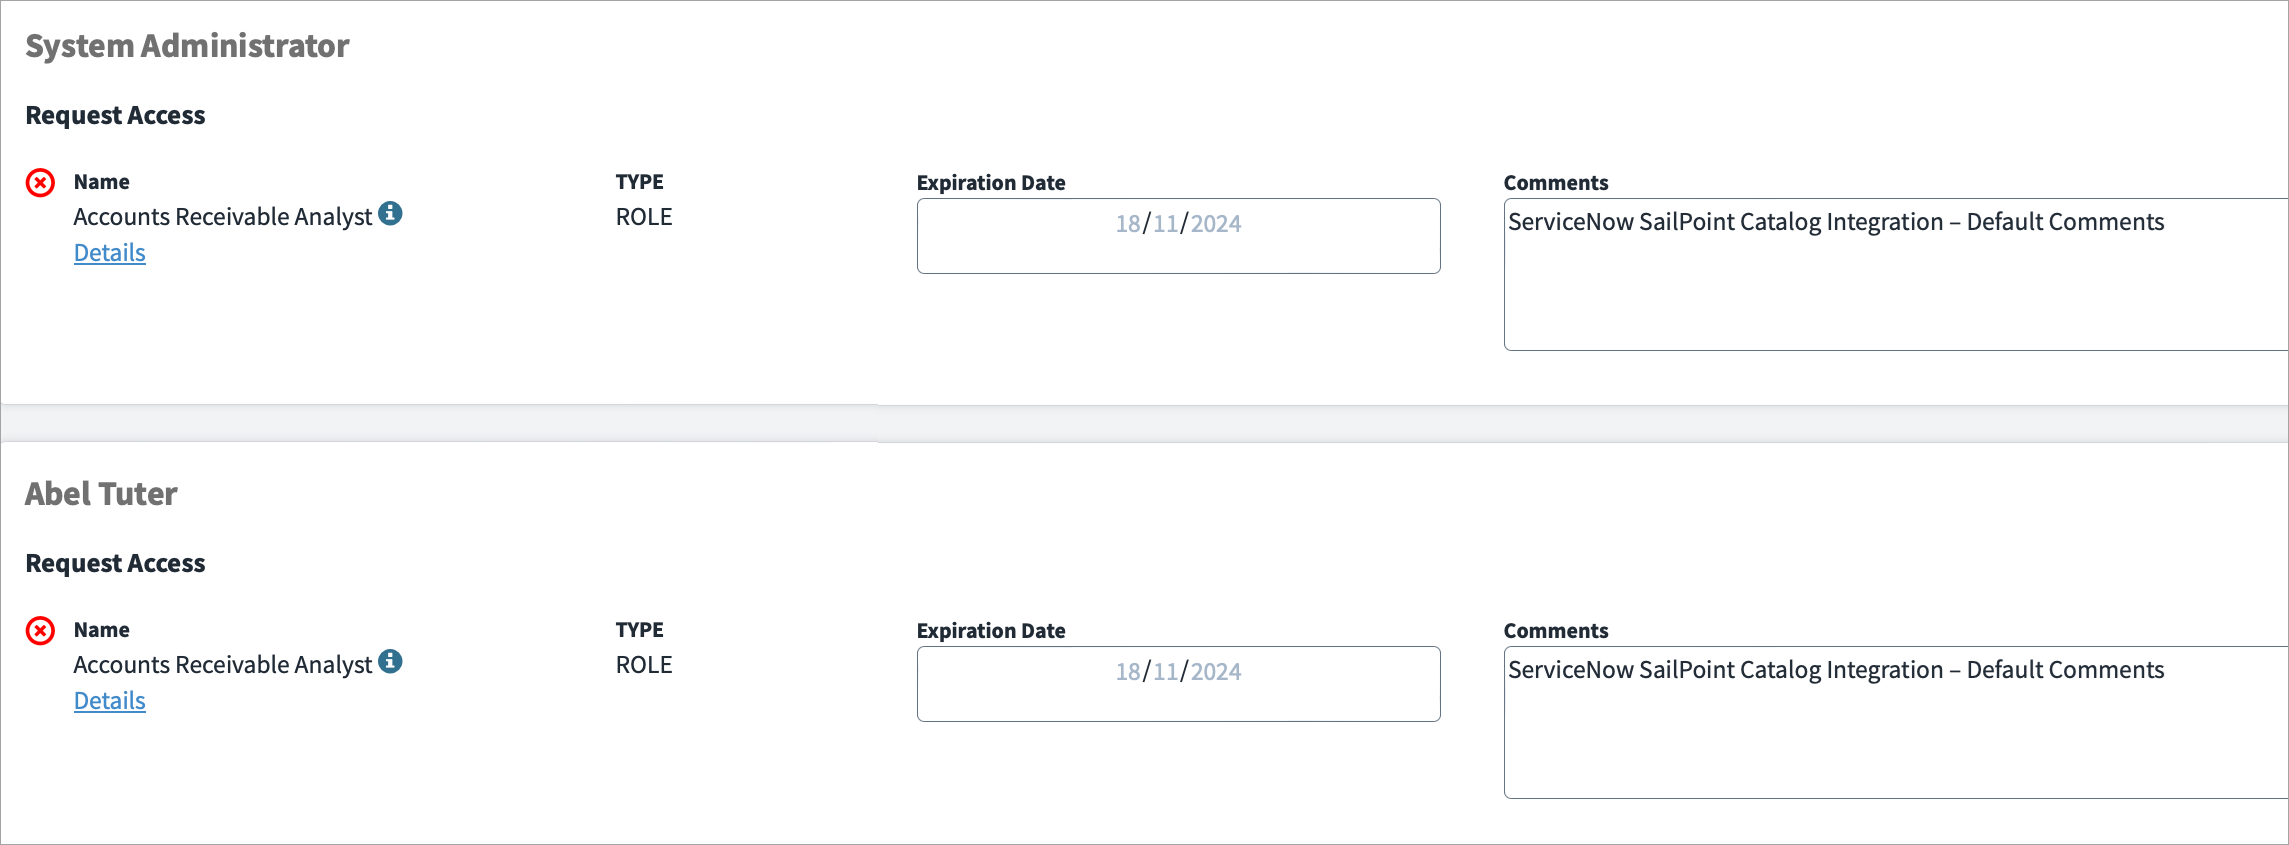Click info icon beside Abel Tuter's role name
This screenshot has height=845, width=2289.
pyautogui.click(x=390, y=662)
